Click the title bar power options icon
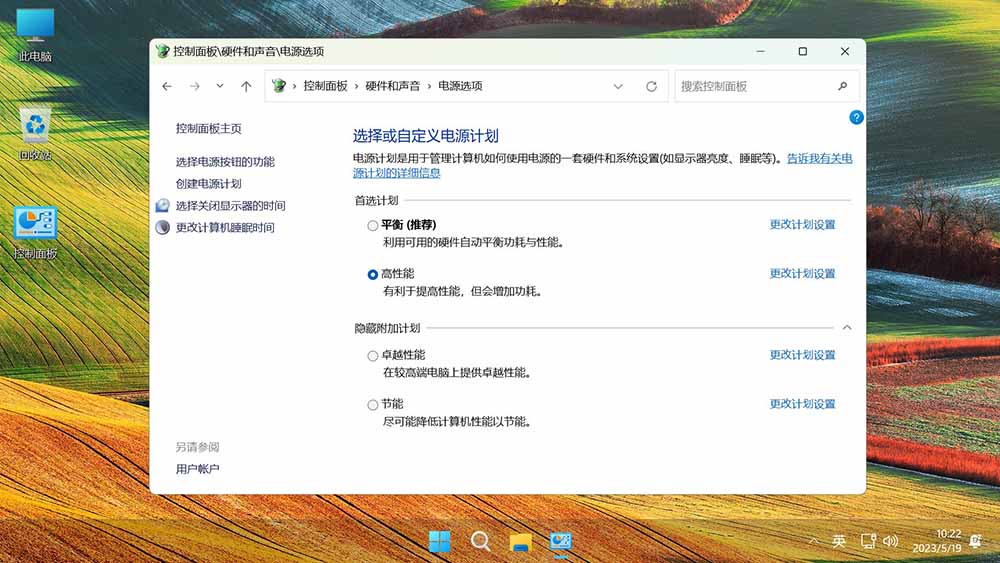 163,51
